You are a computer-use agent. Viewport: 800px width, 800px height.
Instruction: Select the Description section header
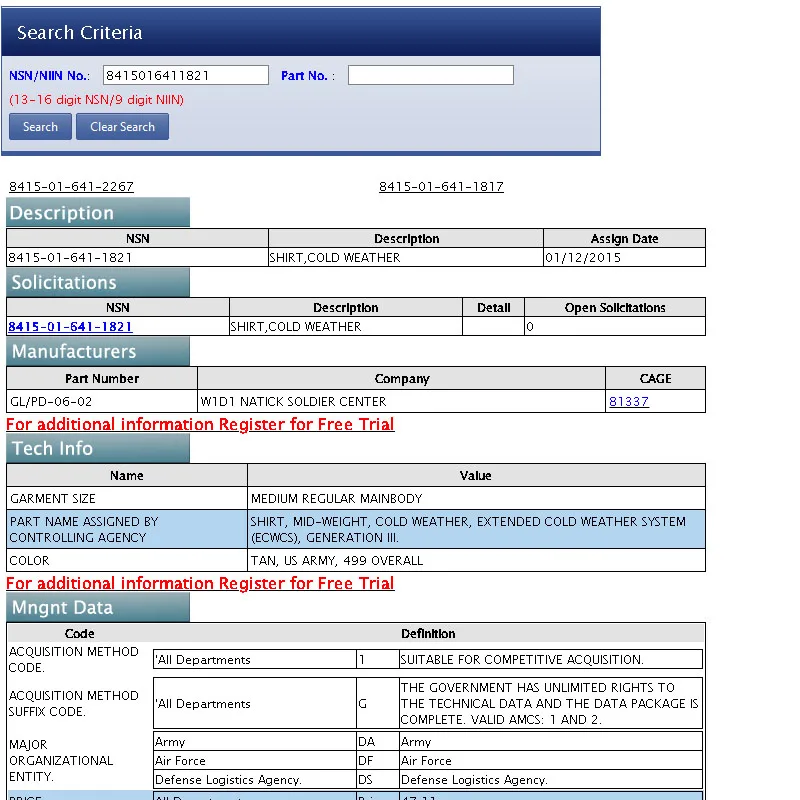tap(97, 213)
